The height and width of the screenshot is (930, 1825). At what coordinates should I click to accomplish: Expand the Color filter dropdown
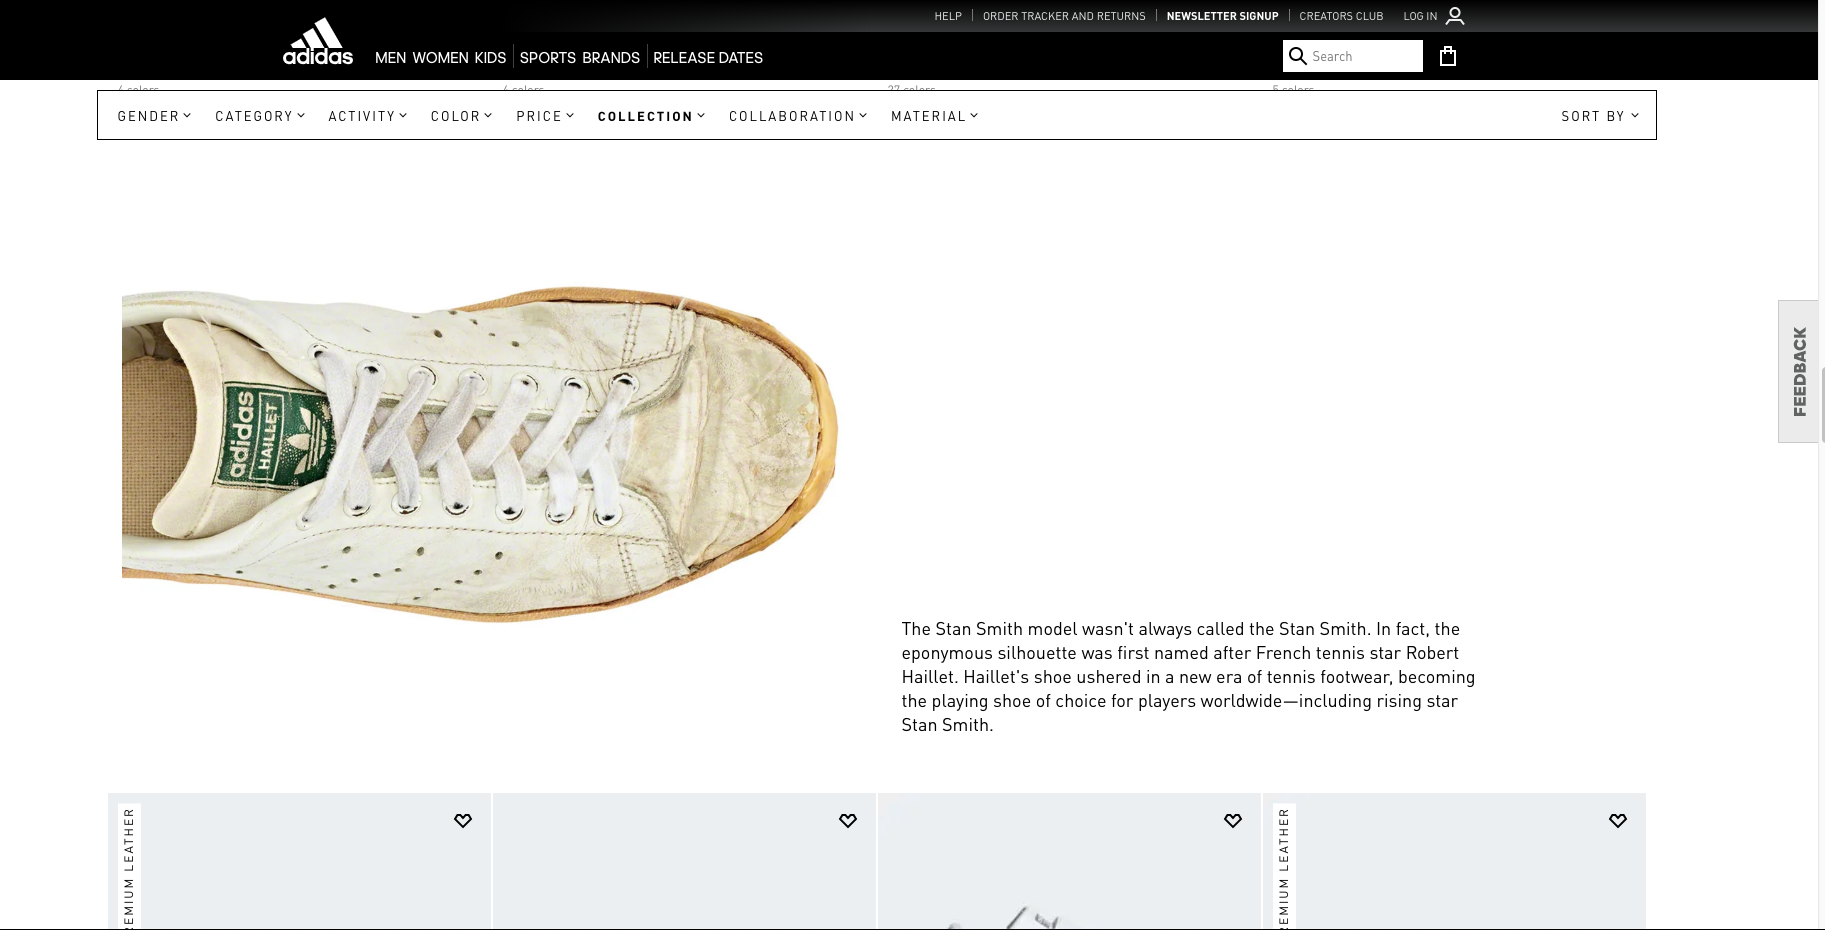pos(461,116)
